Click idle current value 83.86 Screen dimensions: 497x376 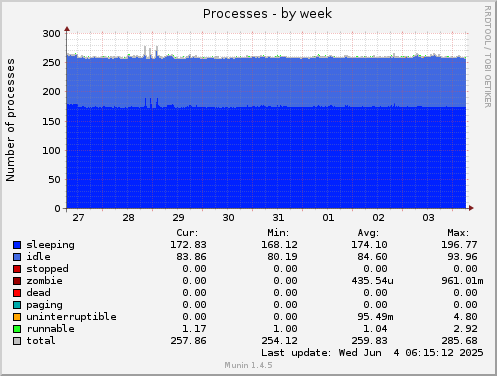click(191, 257)
